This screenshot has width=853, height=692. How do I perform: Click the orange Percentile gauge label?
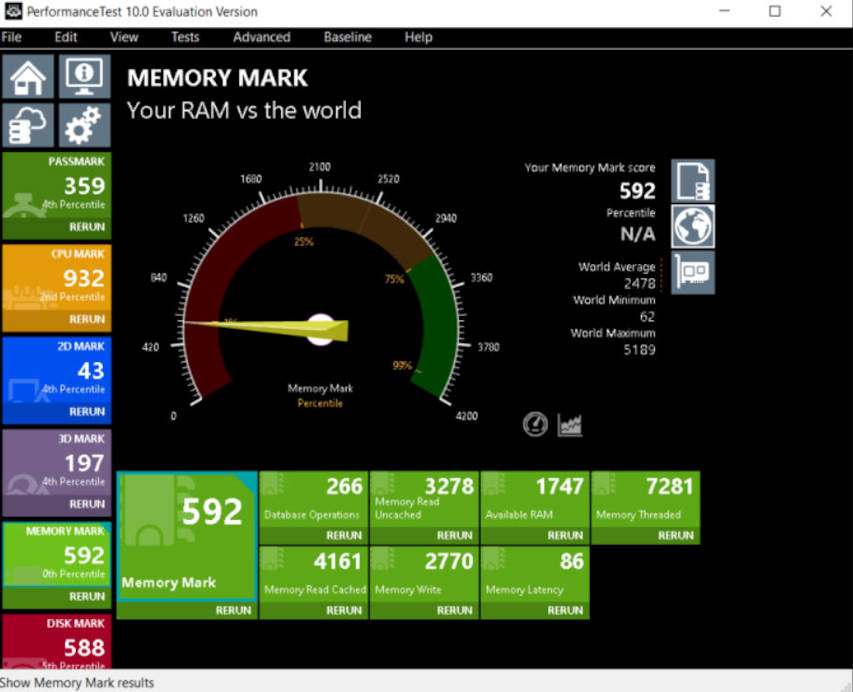pyautogui.click(x=320, y=403)
